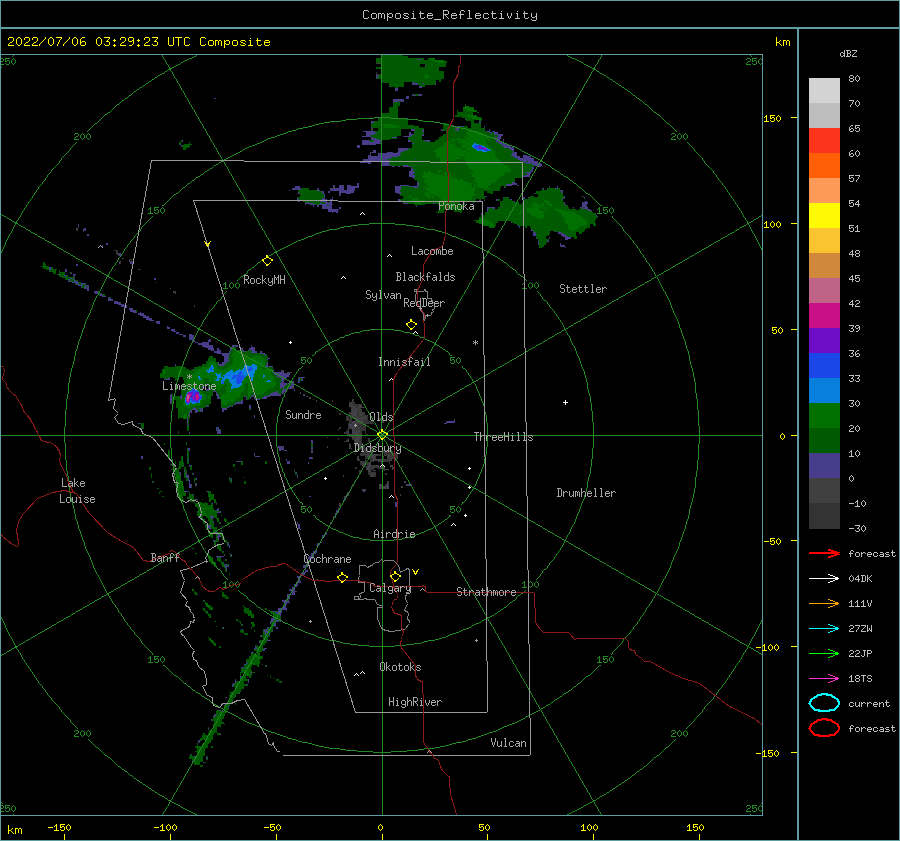Click the asterisk marker above Limestone label
The image size is (900, 841).
click(x=189, y=377)
